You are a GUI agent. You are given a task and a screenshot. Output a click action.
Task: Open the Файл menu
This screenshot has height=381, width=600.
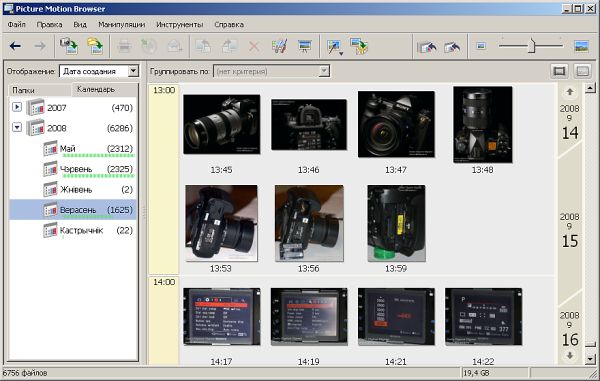(16, 24)
